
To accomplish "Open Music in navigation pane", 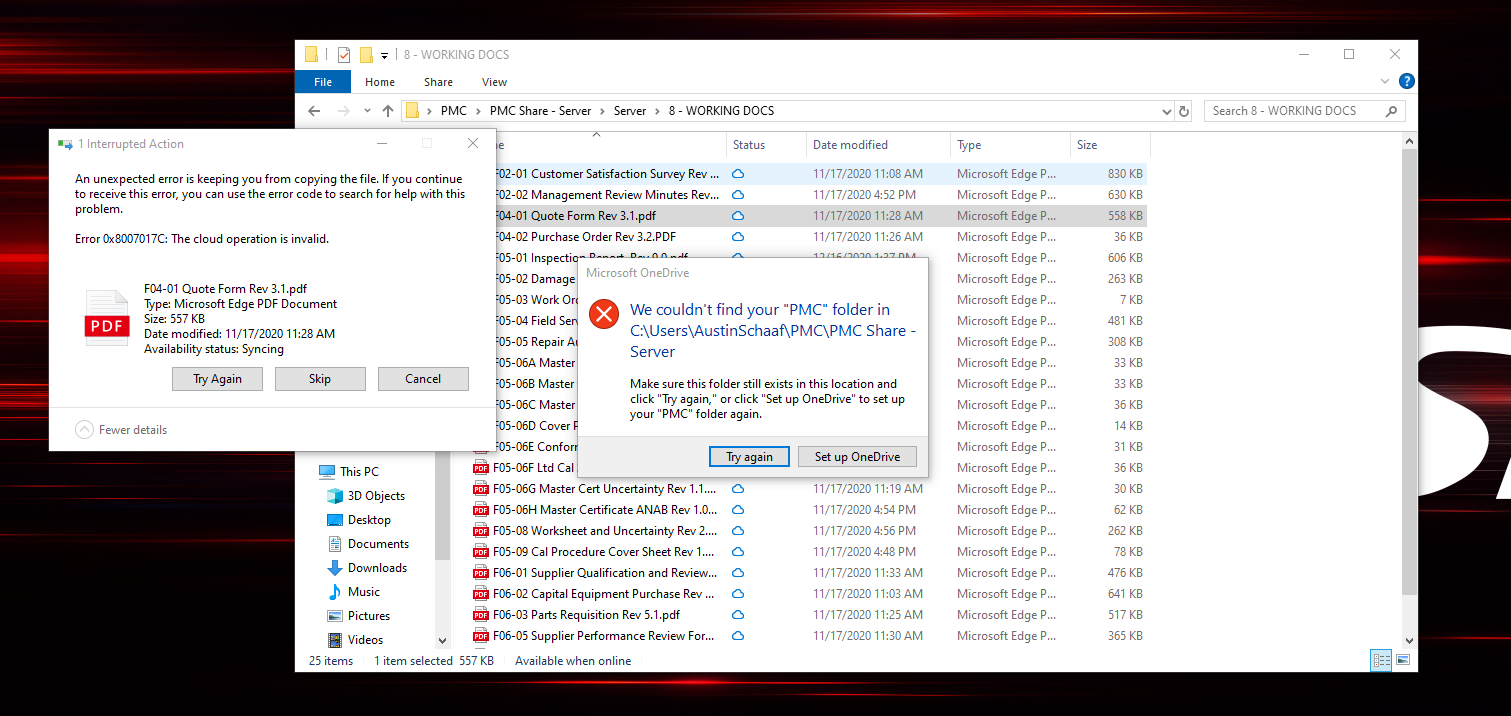I will click(x=363, y=592).
